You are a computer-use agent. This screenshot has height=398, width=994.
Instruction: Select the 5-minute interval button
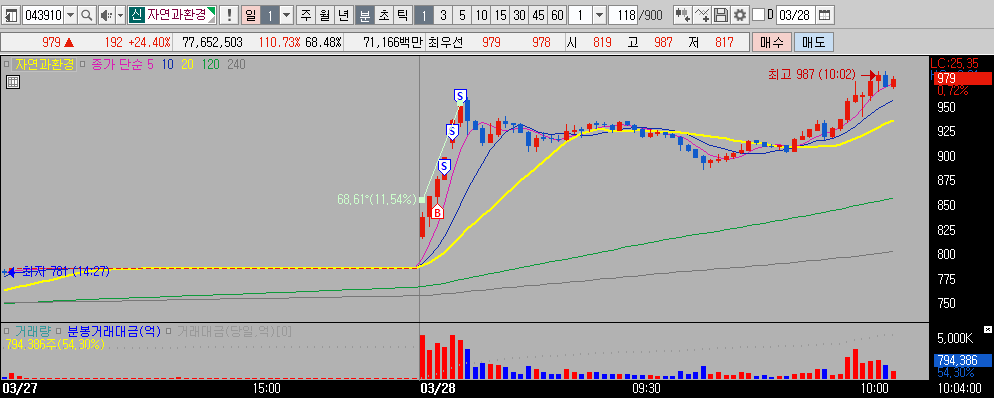click(462, 15)
